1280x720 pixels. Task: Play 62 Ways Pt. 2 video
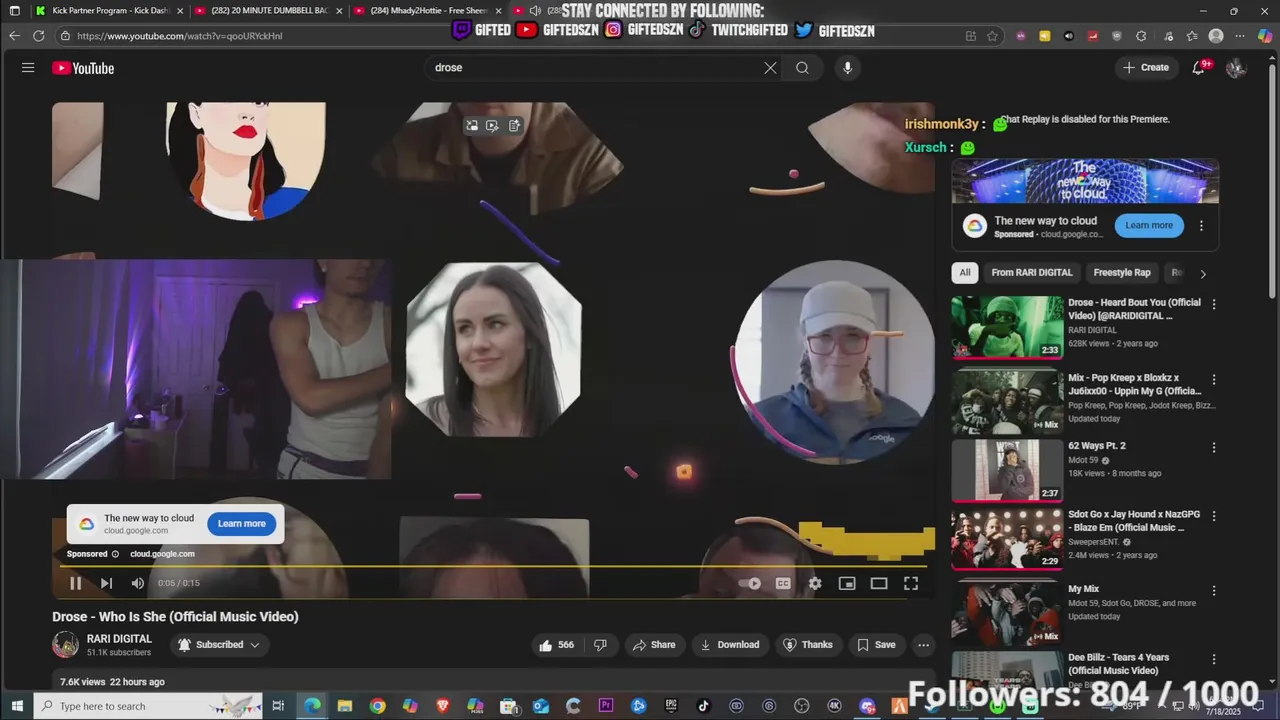pos(1007,470)
